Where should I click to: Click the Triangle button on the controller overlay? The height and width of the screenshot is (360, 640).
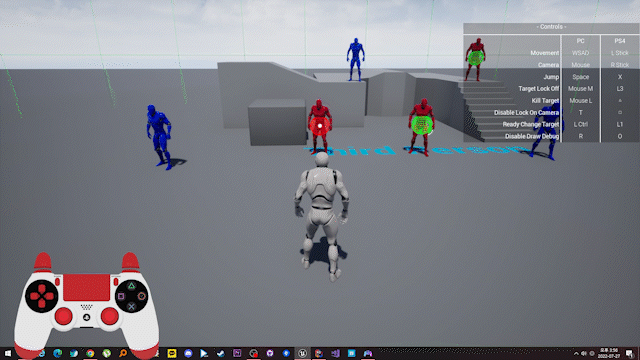(x=131, y=286)
